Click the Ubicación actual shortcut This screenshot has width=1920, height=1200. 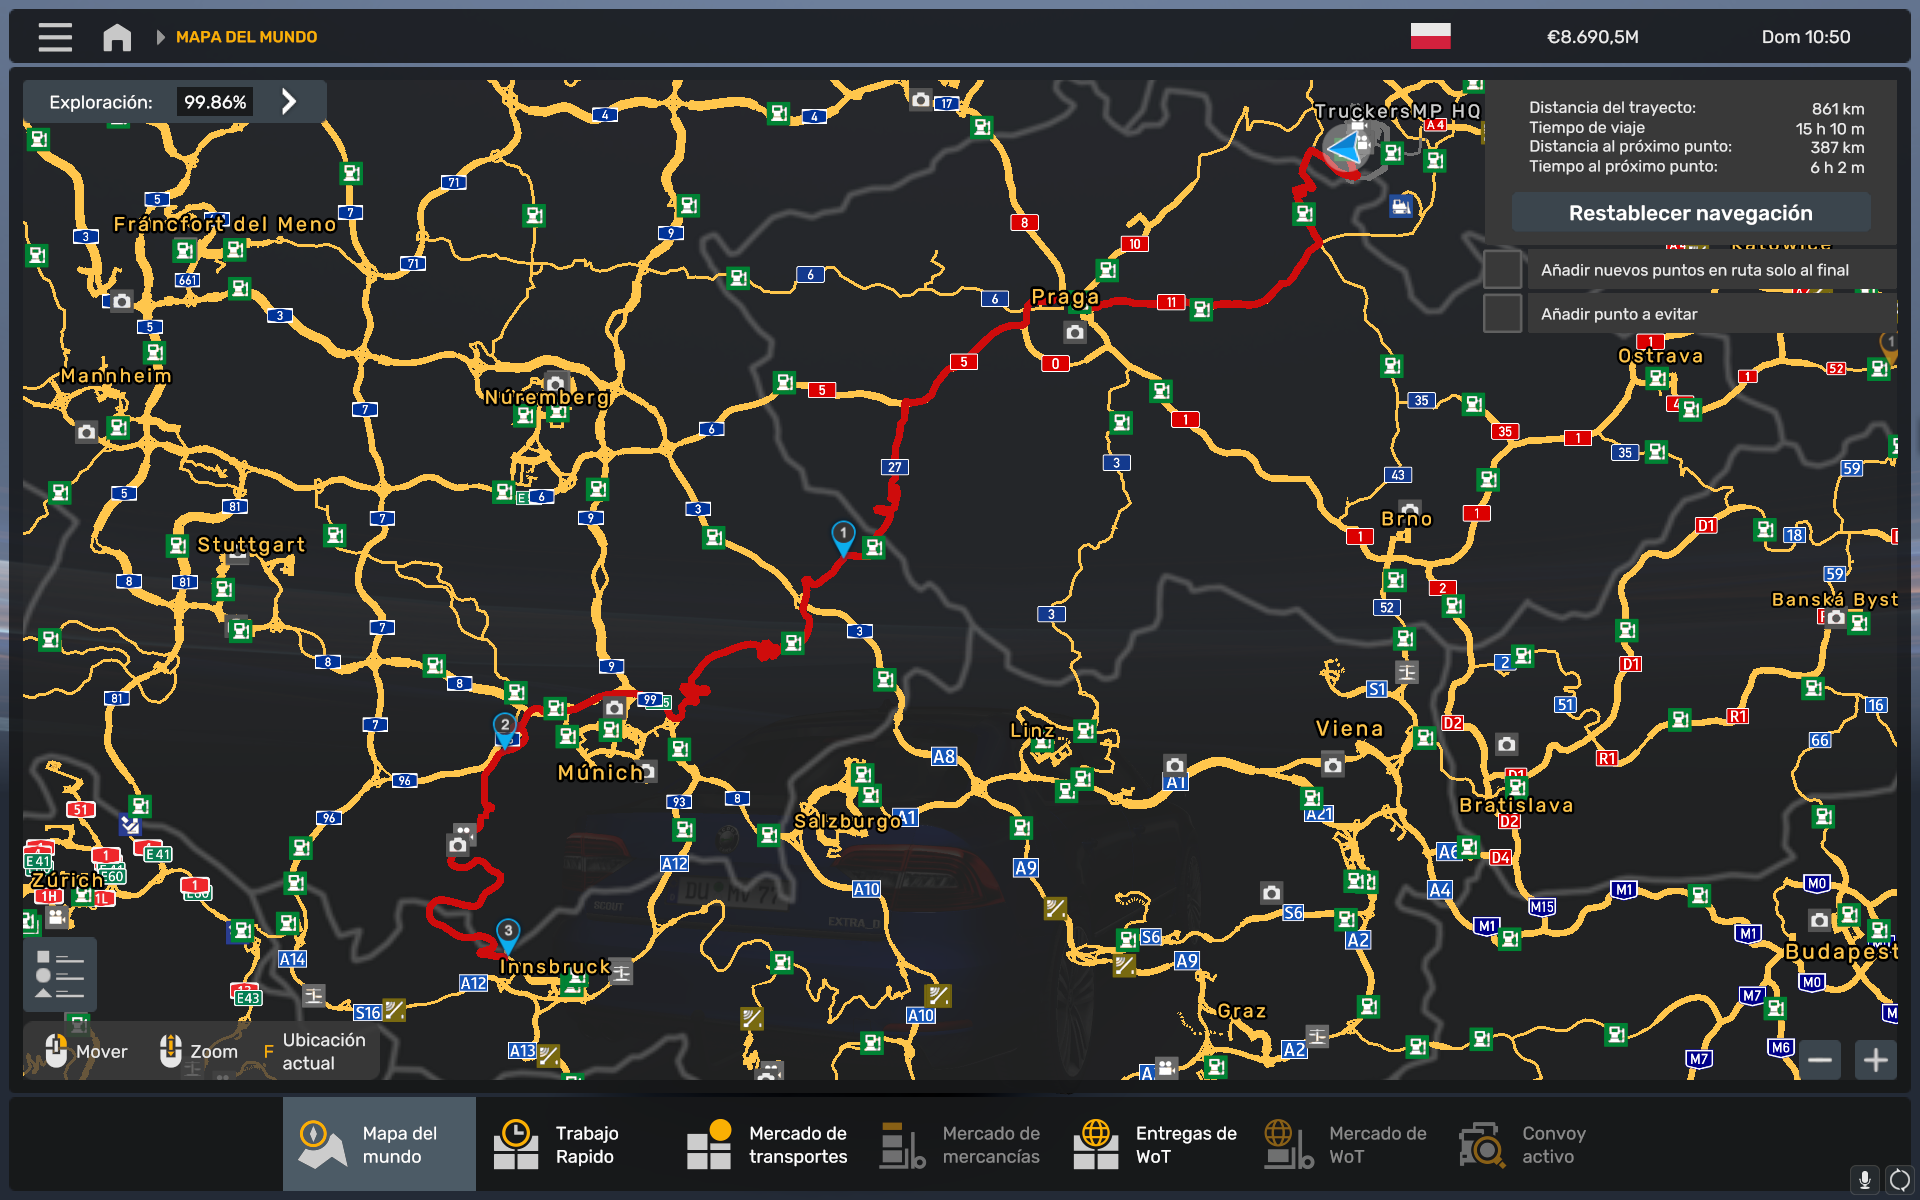point(310,1052)
